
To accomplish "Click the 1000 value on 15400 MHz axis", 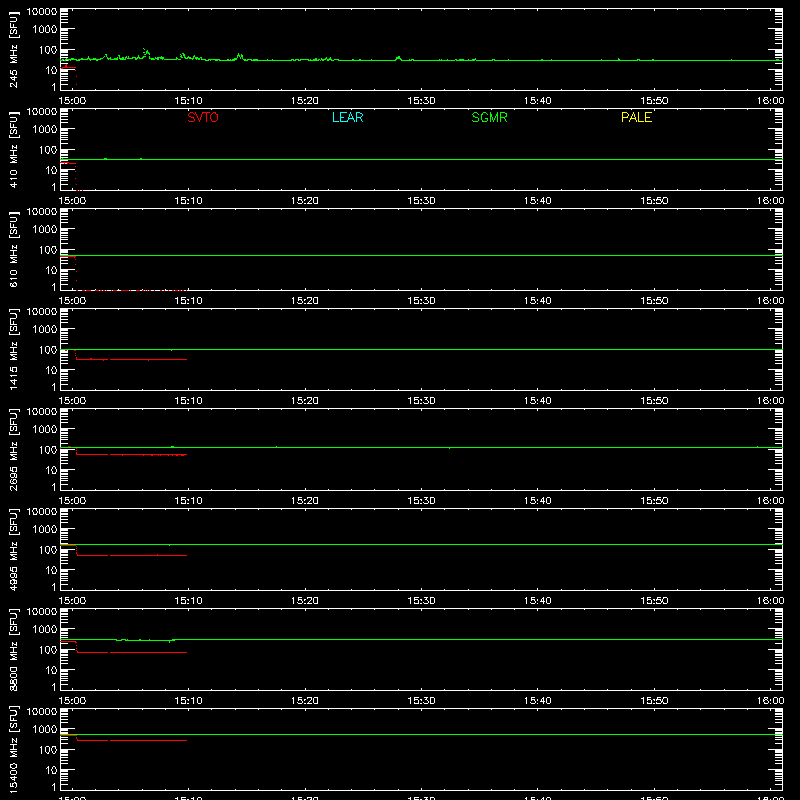I will tap(45, 730).
